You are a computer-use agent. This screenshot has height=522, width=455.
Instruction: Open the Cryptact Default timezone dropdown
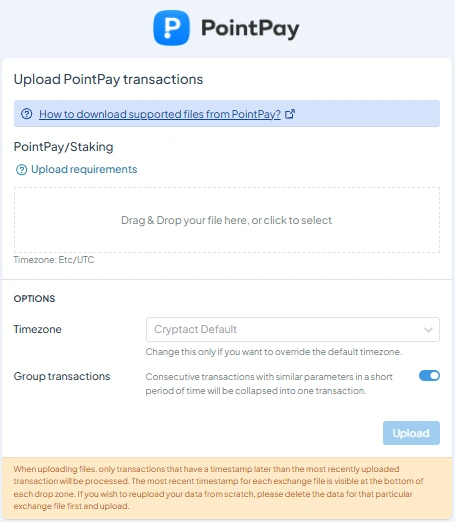pyautogui.click(x=293, y=329)
